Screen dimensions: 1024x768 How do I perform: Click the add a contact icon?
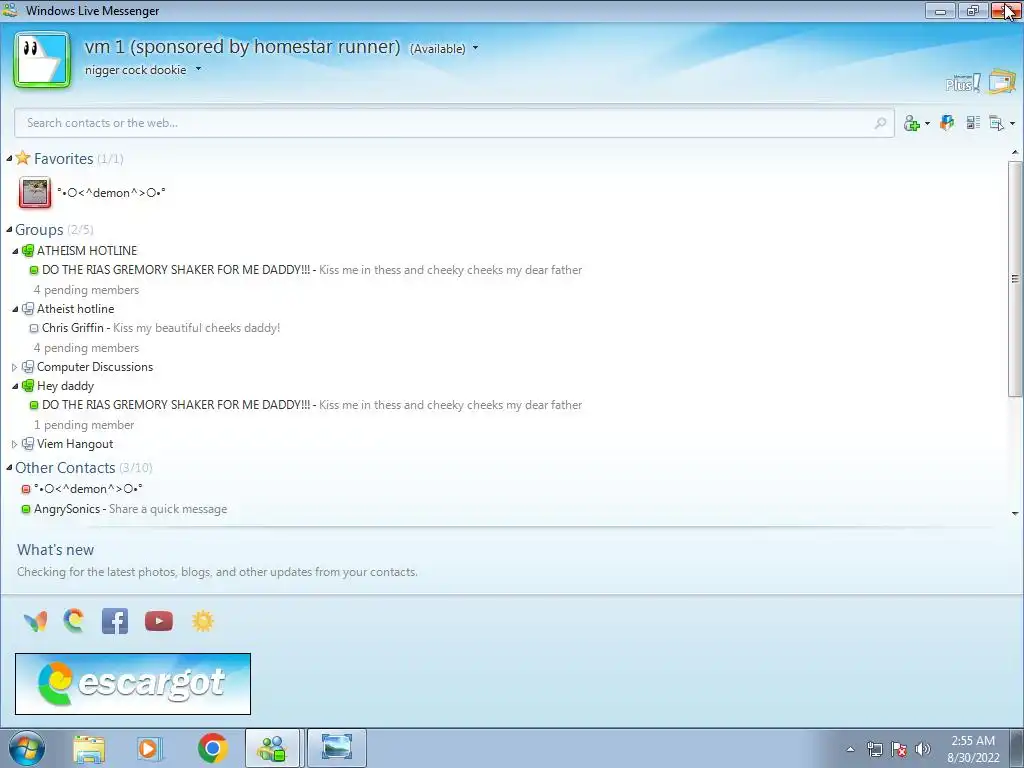[912, 123]
